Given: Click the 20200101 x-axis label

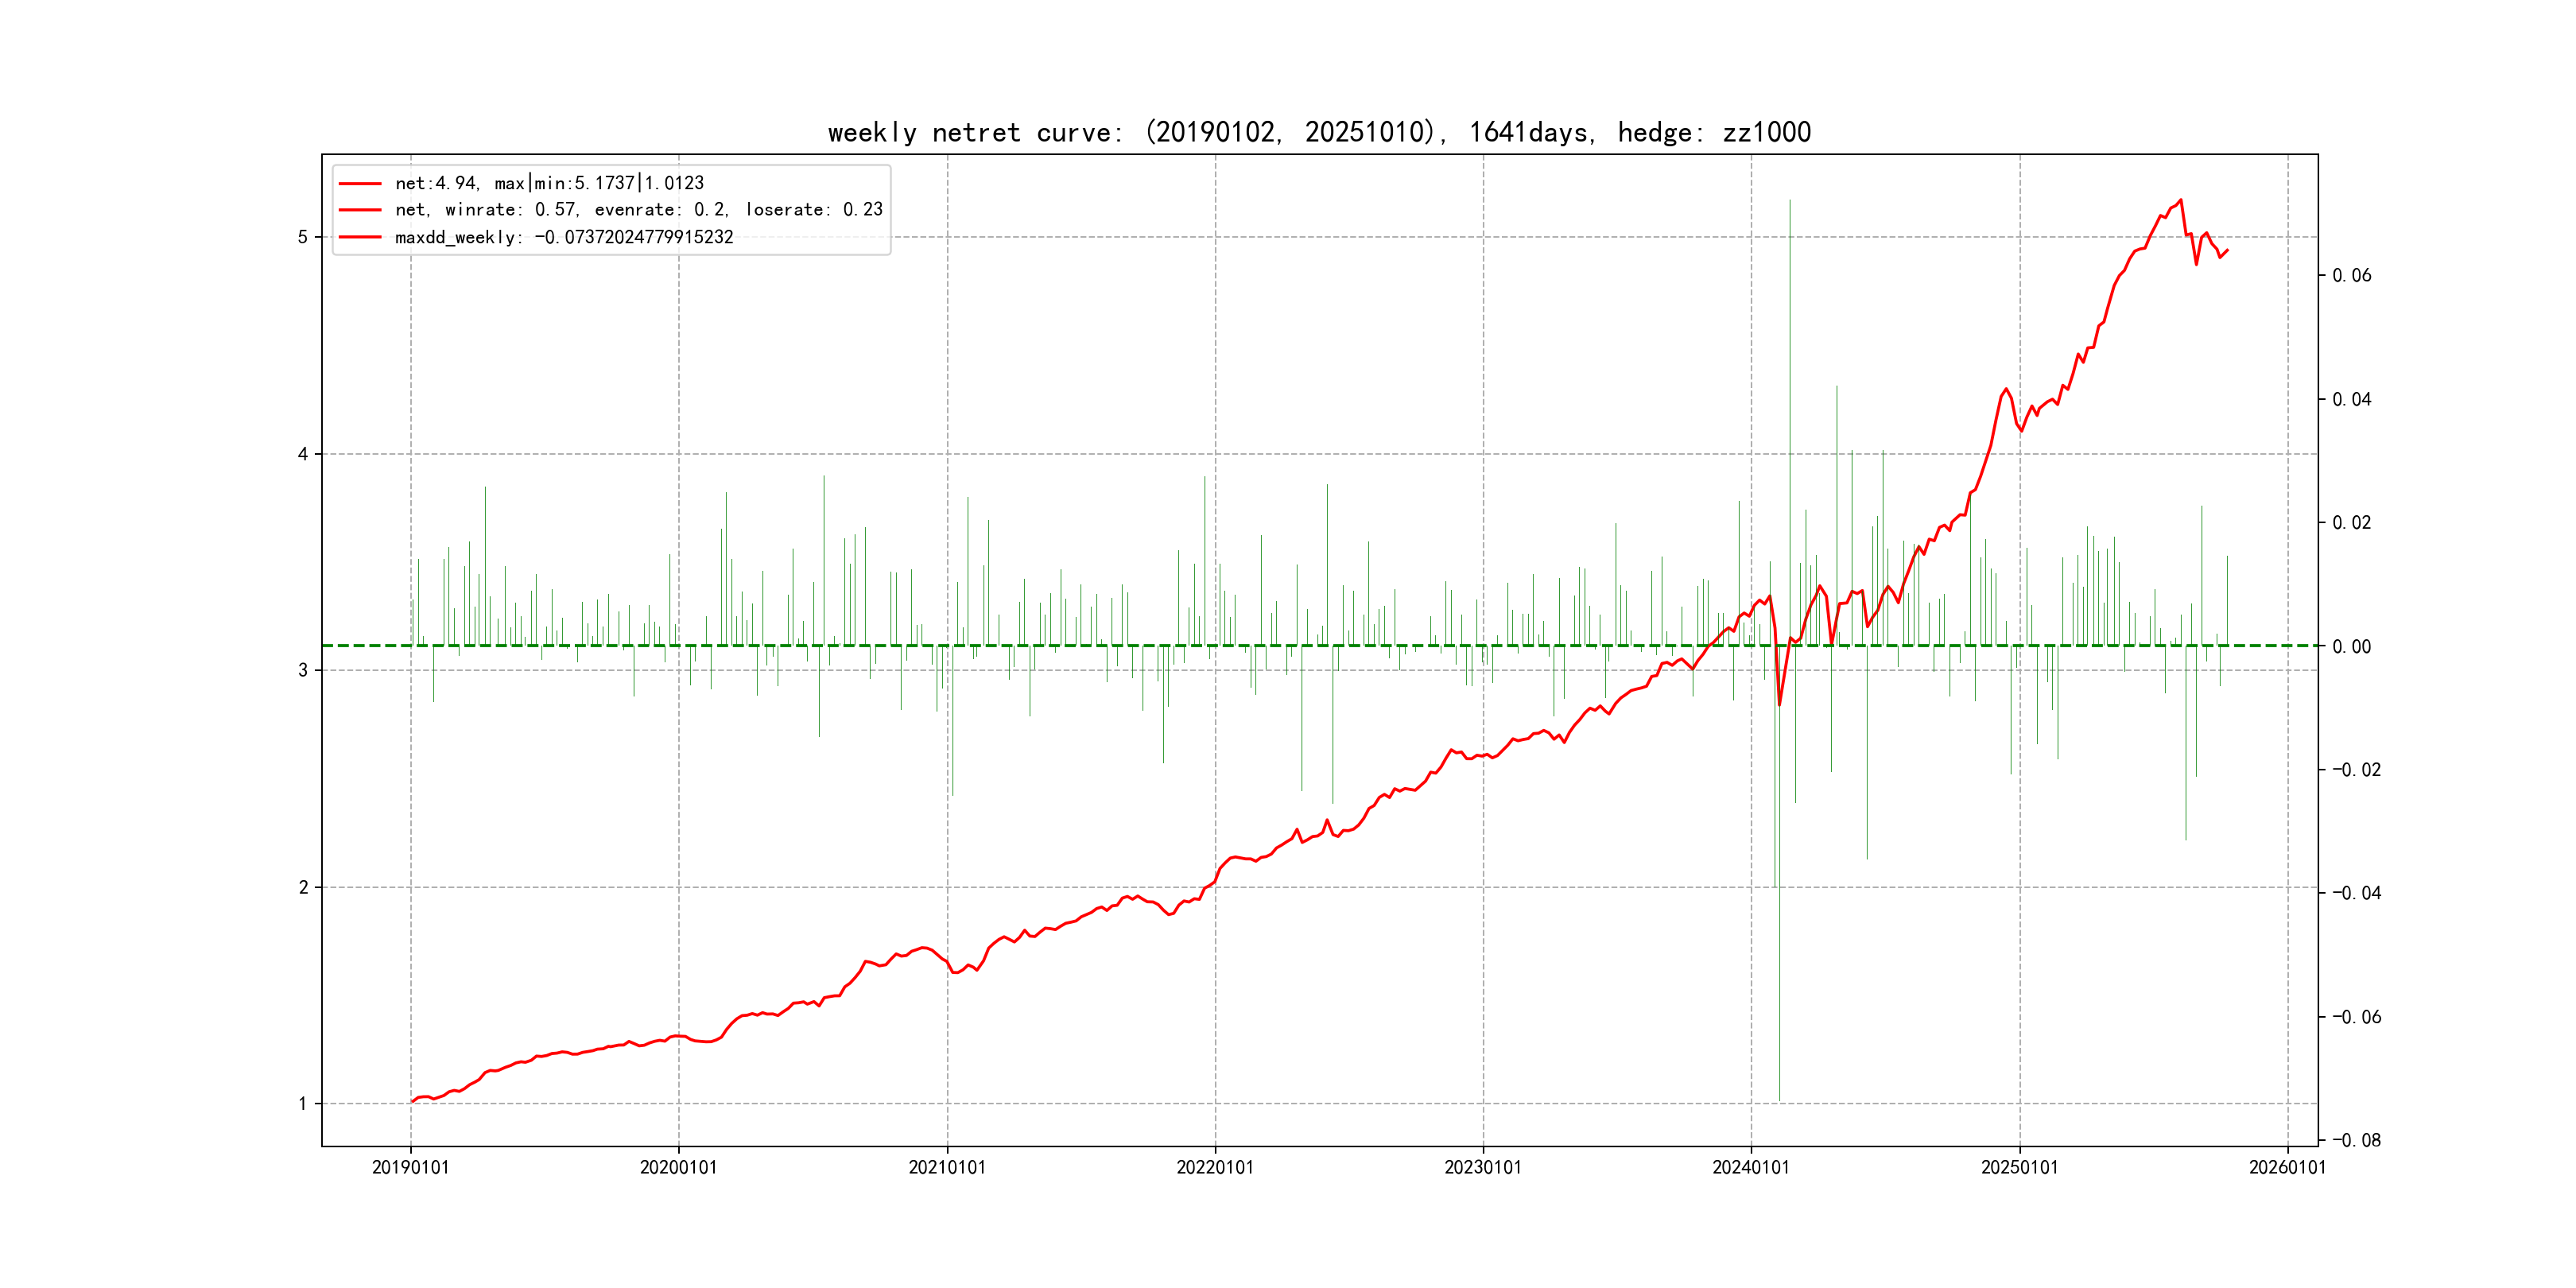Looking at the screenshot, I should tap(678, 1167).
